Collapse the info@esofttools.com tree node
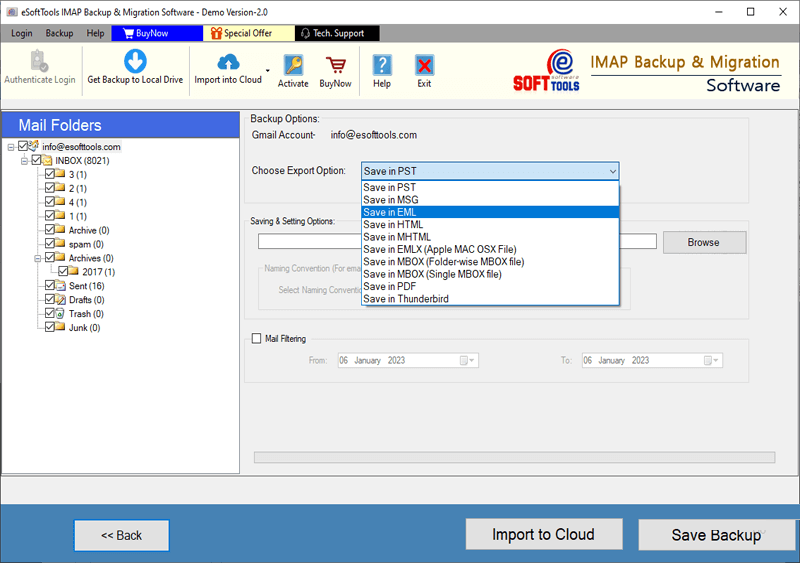This screenshot has height=563, width=800. pos(11,147)
